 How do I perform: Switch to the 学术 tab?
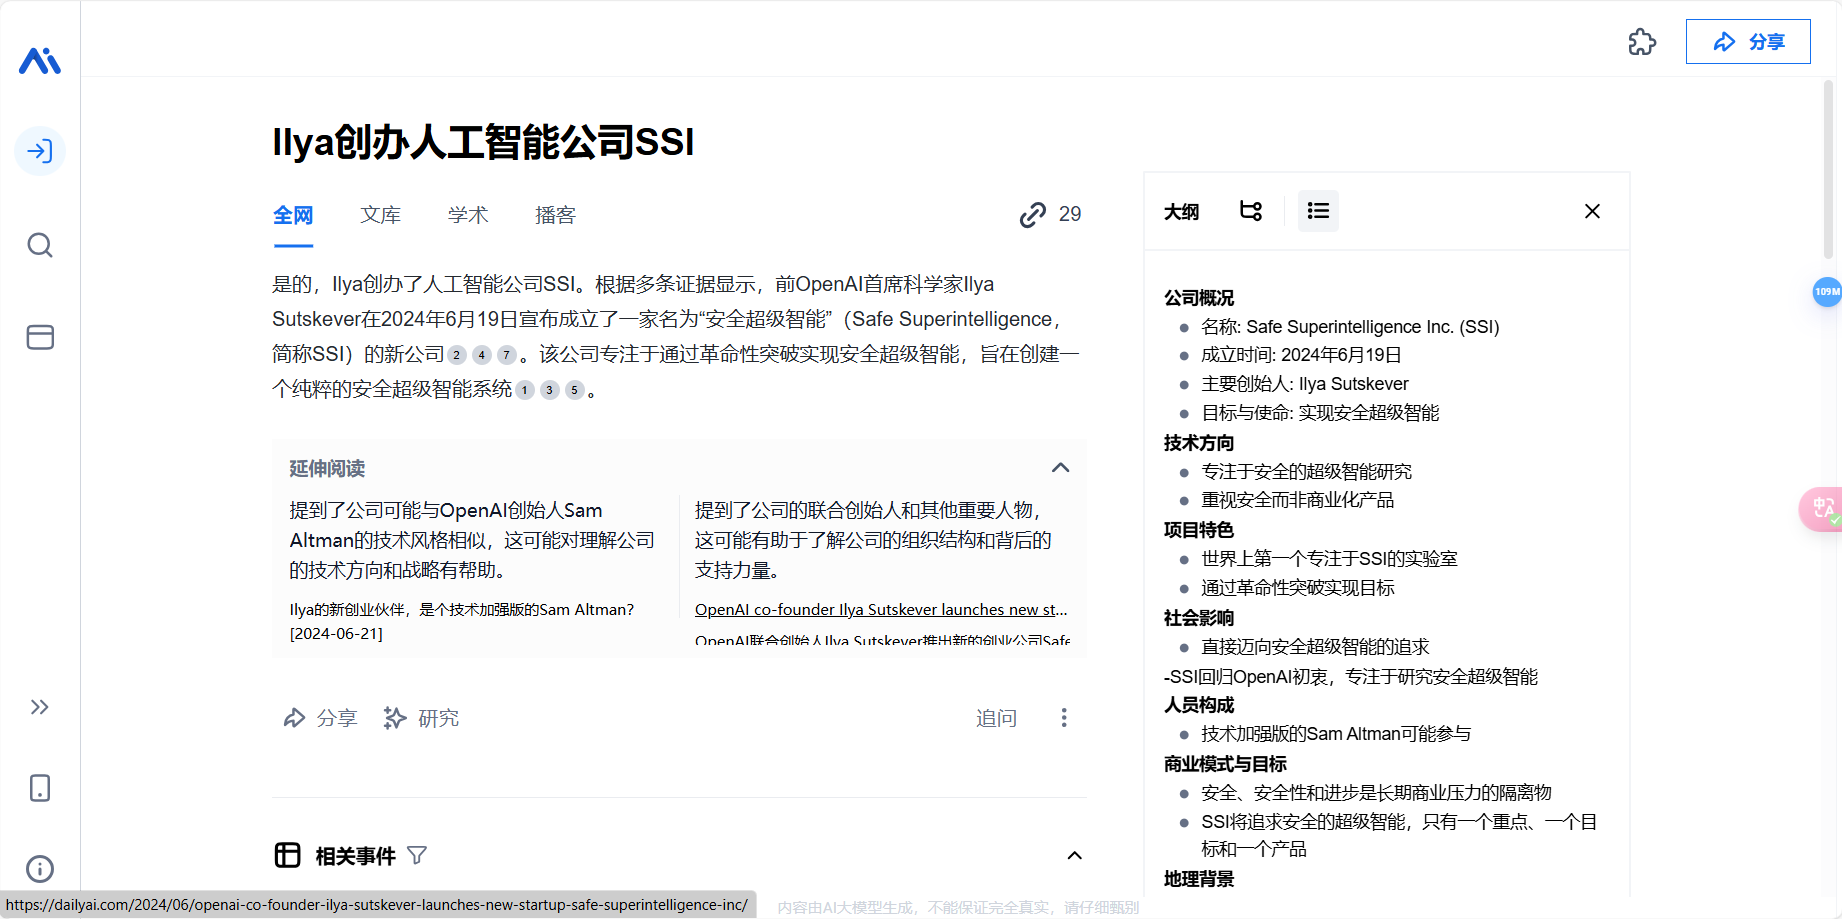[467, 214]
